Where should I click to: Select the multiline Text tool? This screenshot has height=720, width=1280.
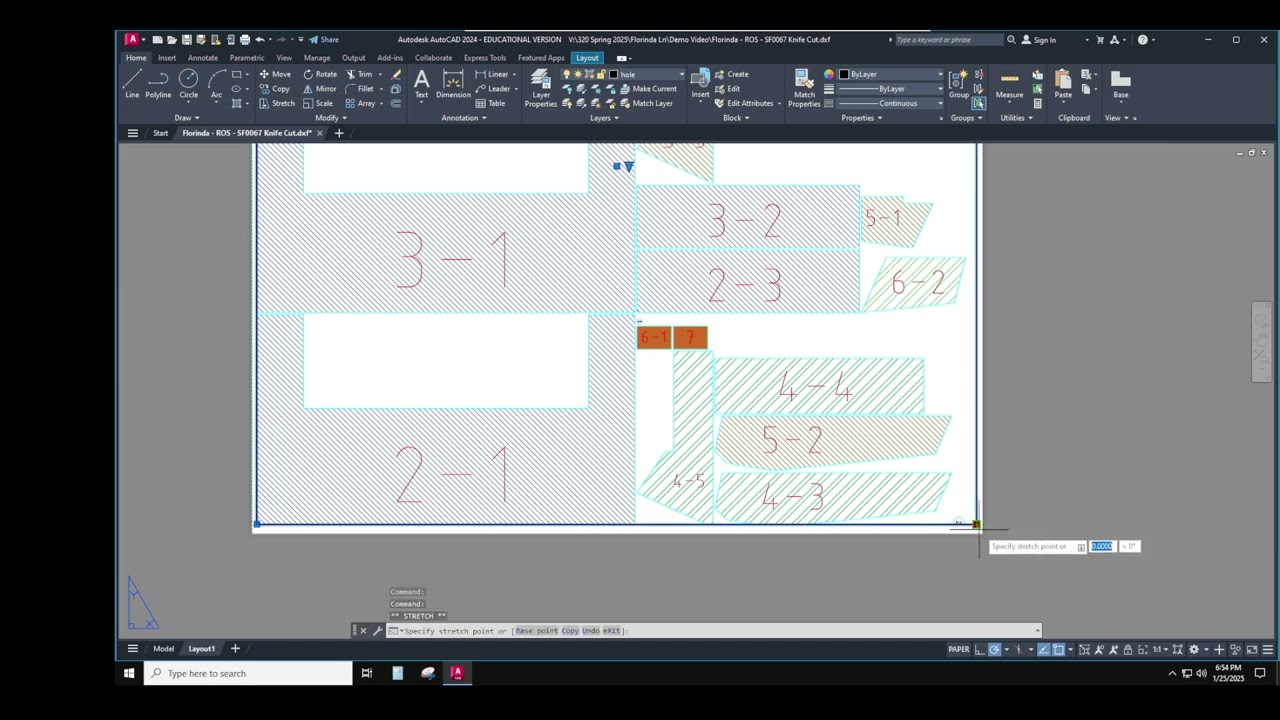(421, 83)
